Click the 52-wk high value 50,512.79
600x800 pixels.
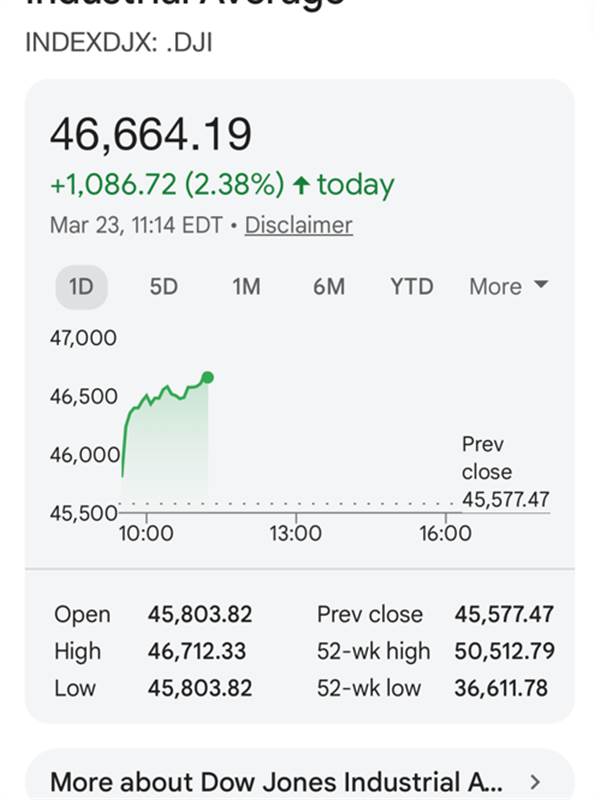pyautogui.click(x=504, y=651)
